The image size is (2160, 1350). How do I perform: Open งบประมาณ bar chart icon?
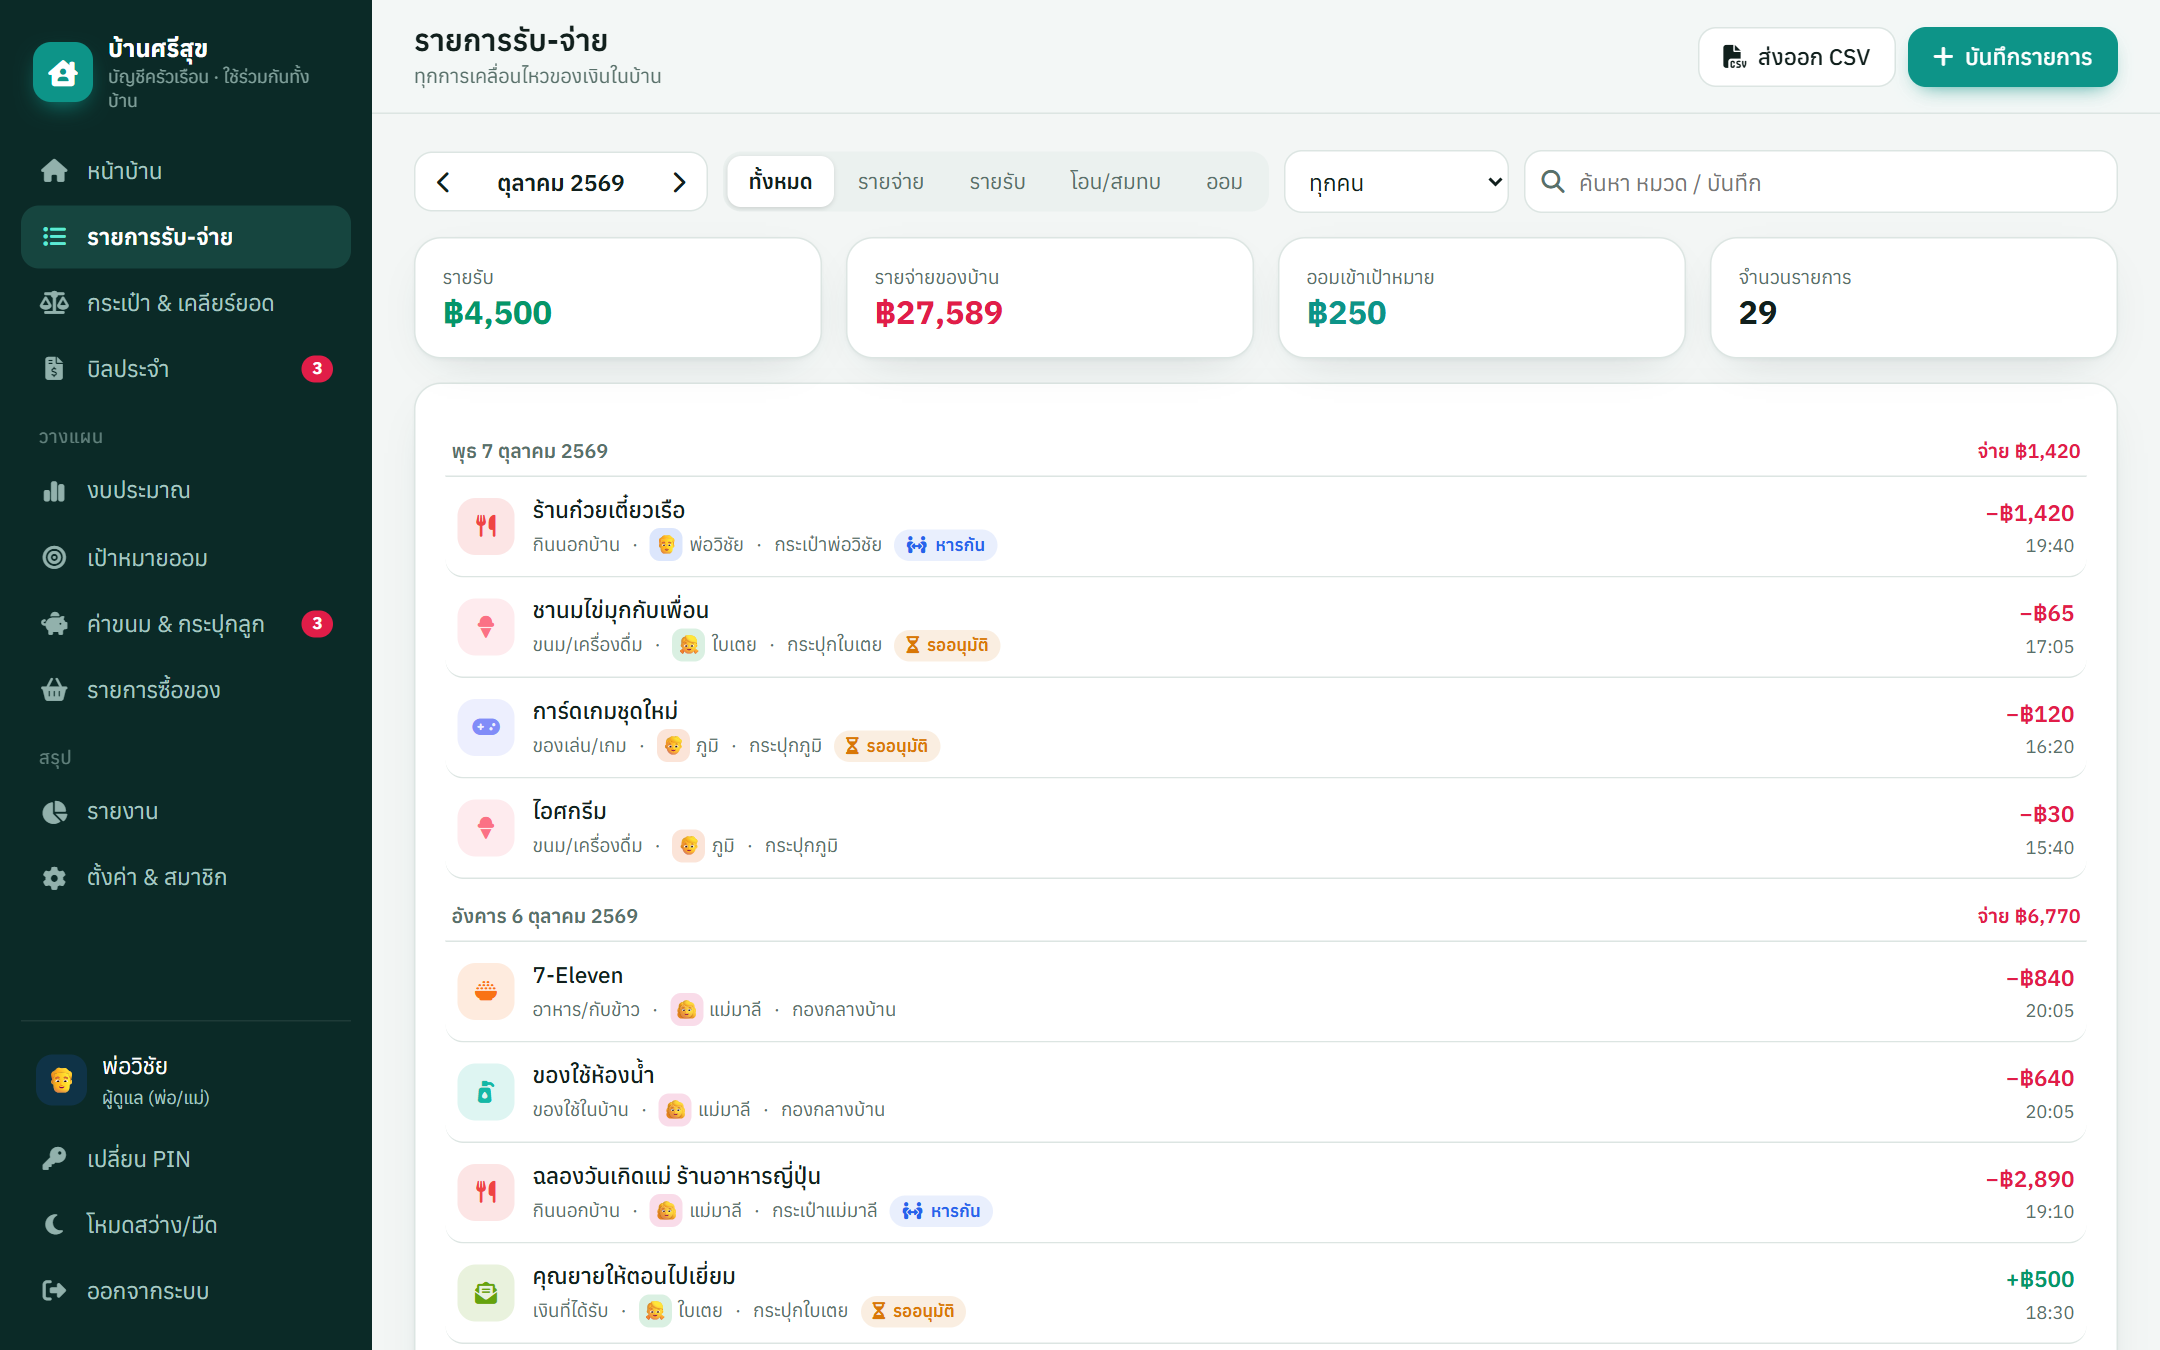[x=54, y=491]
